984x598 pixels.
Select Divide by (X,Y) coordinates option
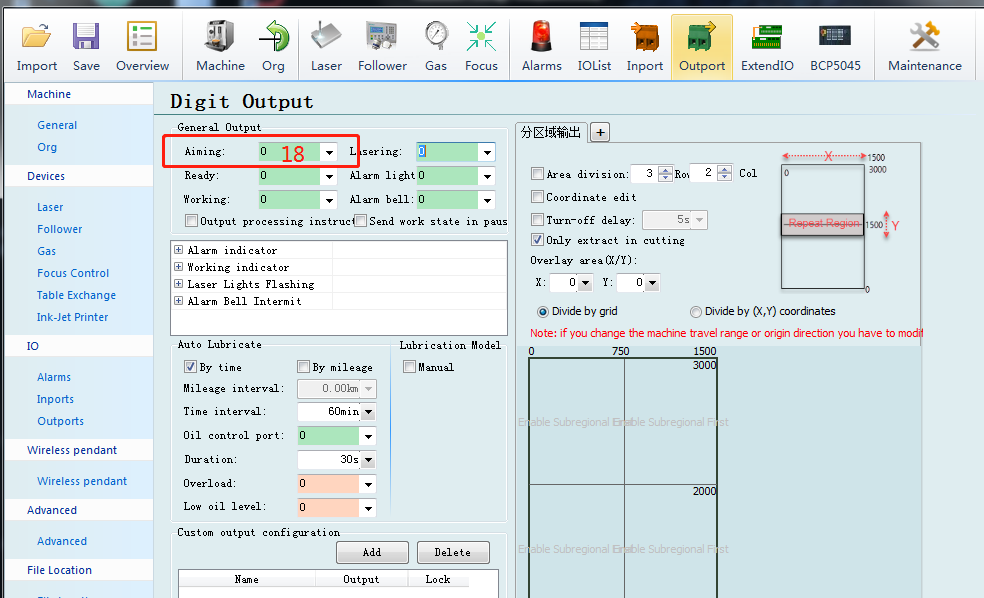[x=696, y=311]
